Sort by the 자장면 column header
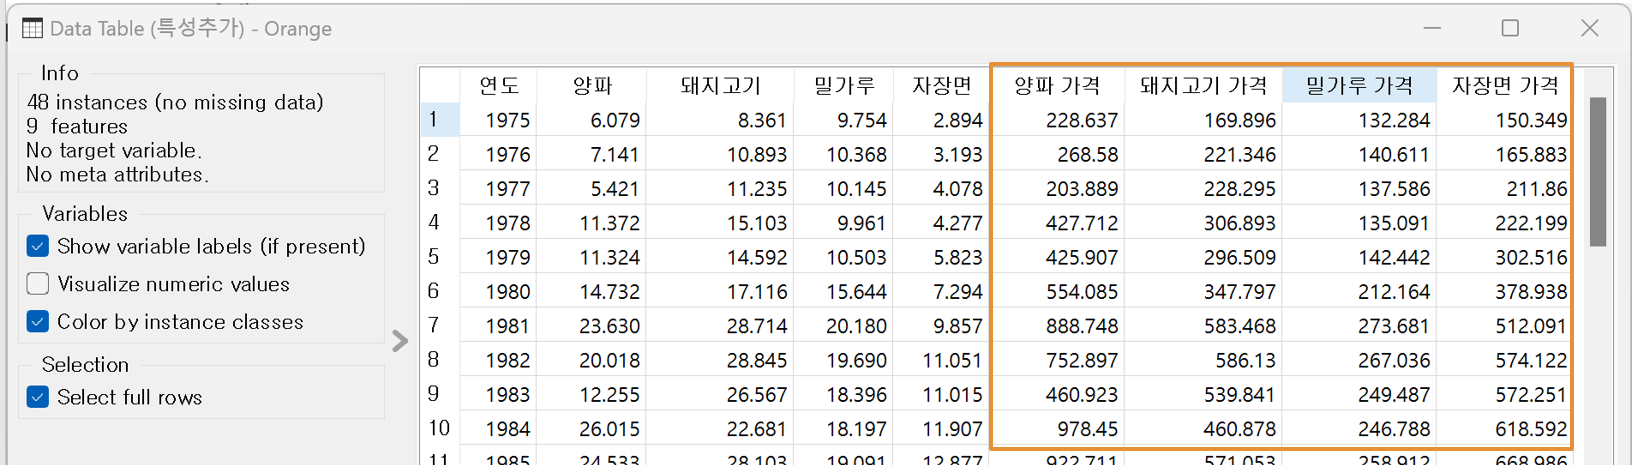This screenshot has width=1634, height=465. click(941, 86)
